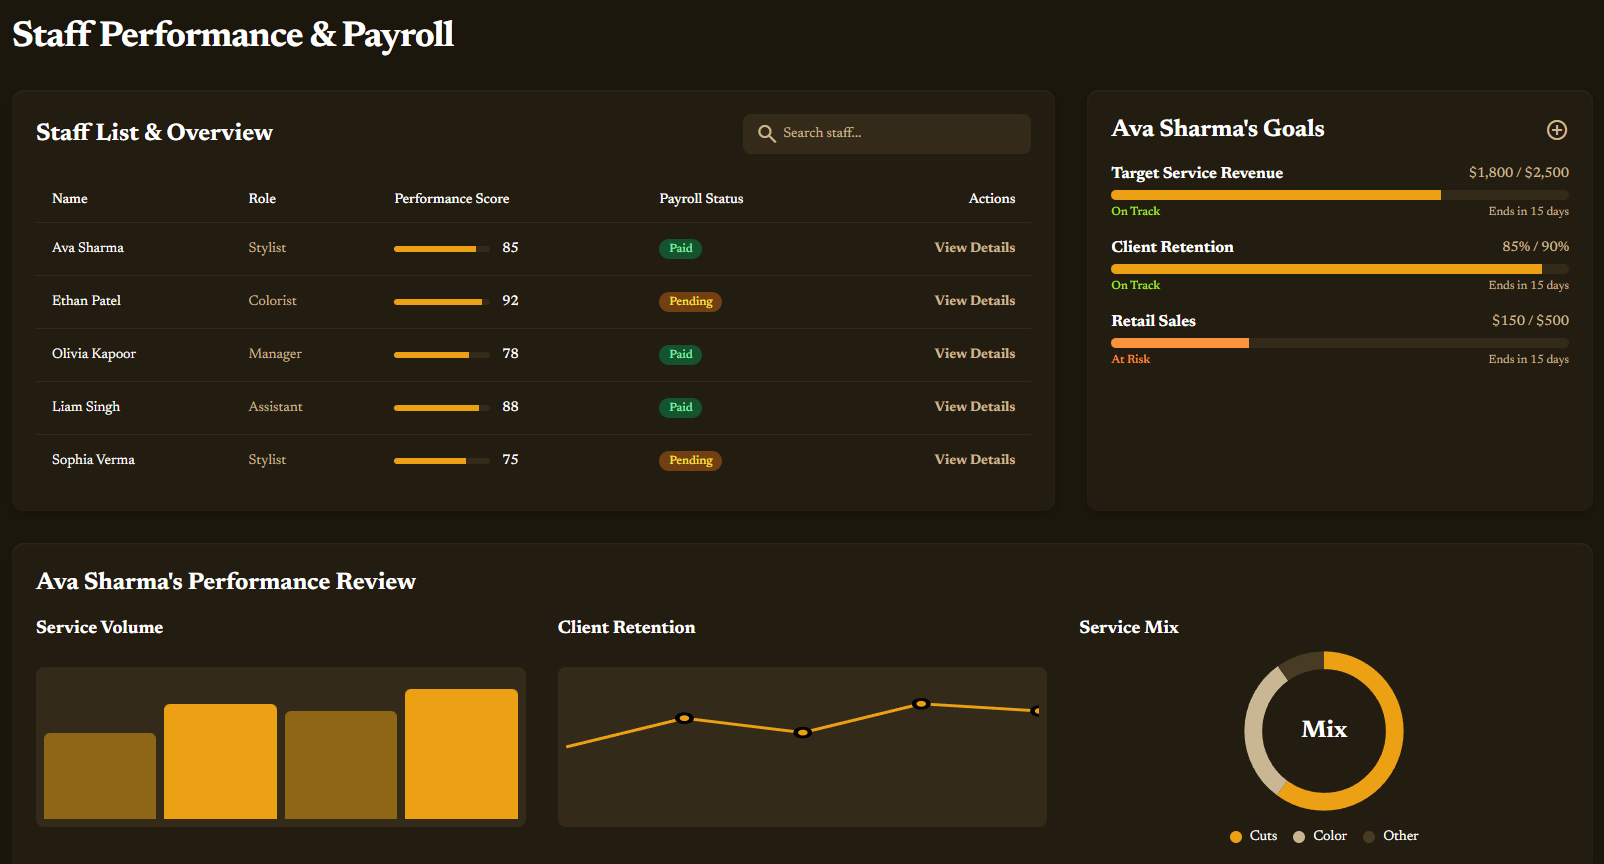Image resolution: width=1604 pixels, height=864 pixels.
Task: Open View Details for Ethan Patel
Action: [974, 301]
